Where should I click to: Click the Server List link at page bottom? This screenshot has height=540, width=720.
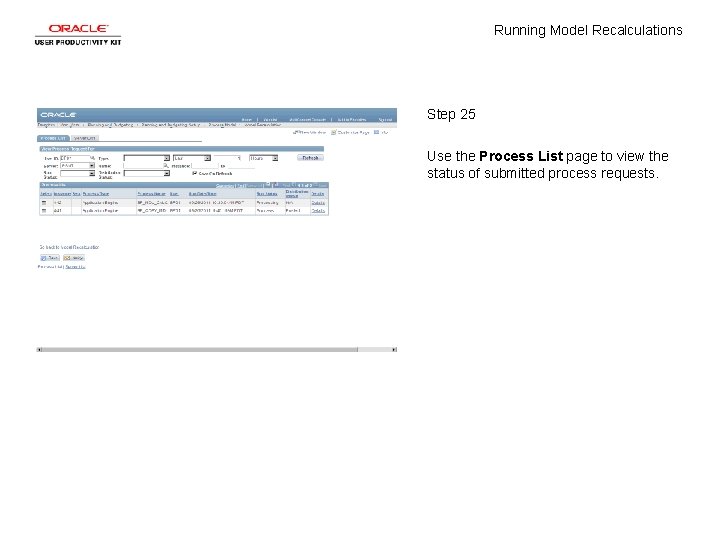click(75, 267)
